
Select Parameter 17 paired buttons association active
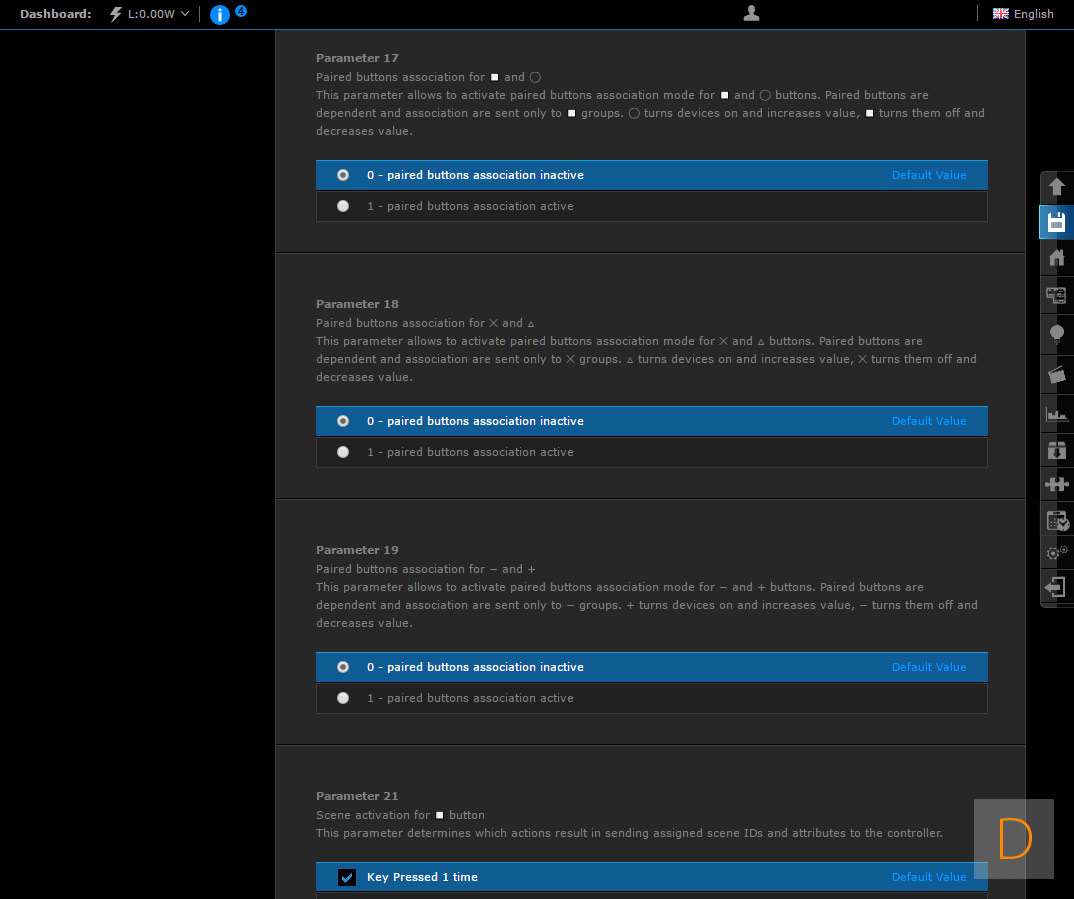(343, 206)
